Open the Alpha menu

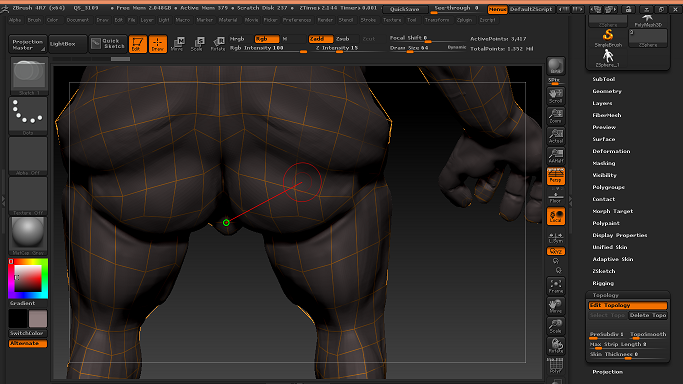pyautogui.click(x=15, y=20)
